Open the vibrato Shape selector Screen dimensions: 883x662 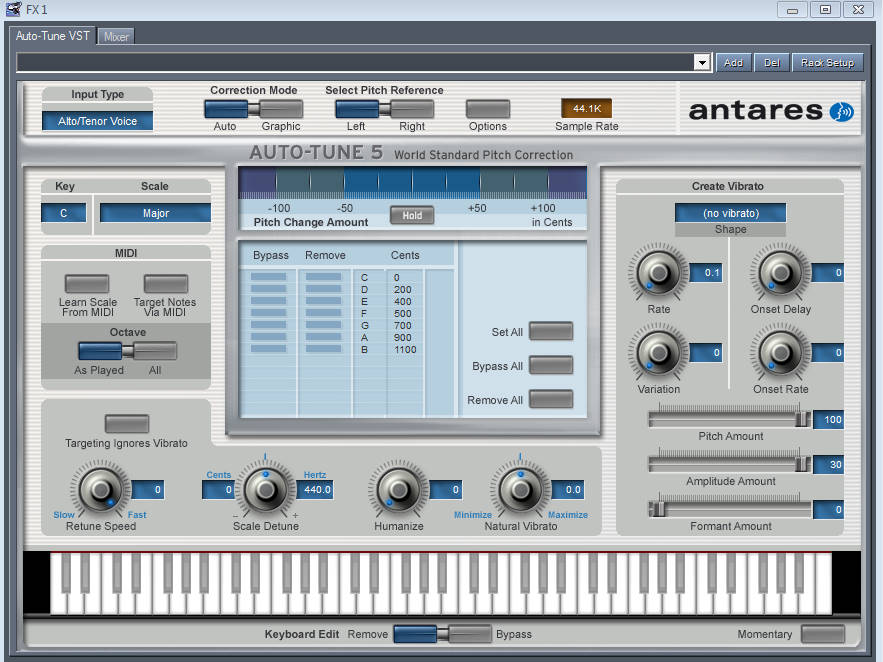click(730, 213)
